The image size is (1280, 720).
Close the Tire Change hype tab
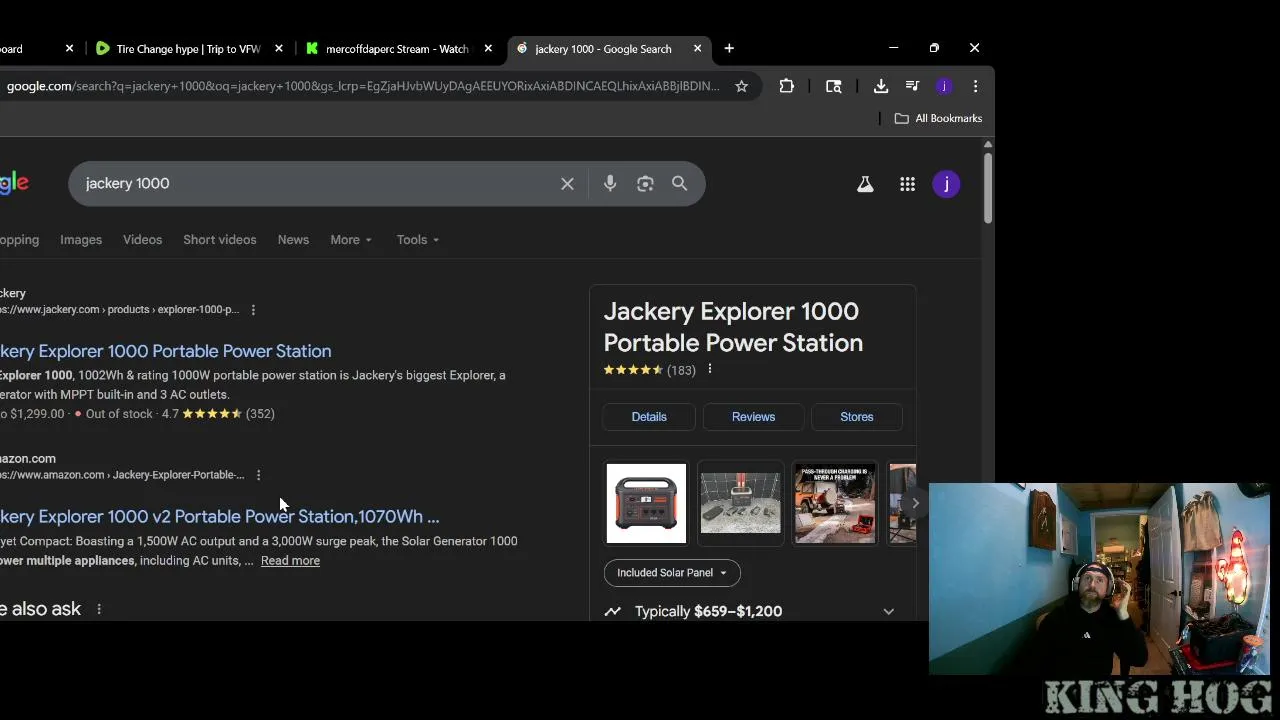point(279,48)
